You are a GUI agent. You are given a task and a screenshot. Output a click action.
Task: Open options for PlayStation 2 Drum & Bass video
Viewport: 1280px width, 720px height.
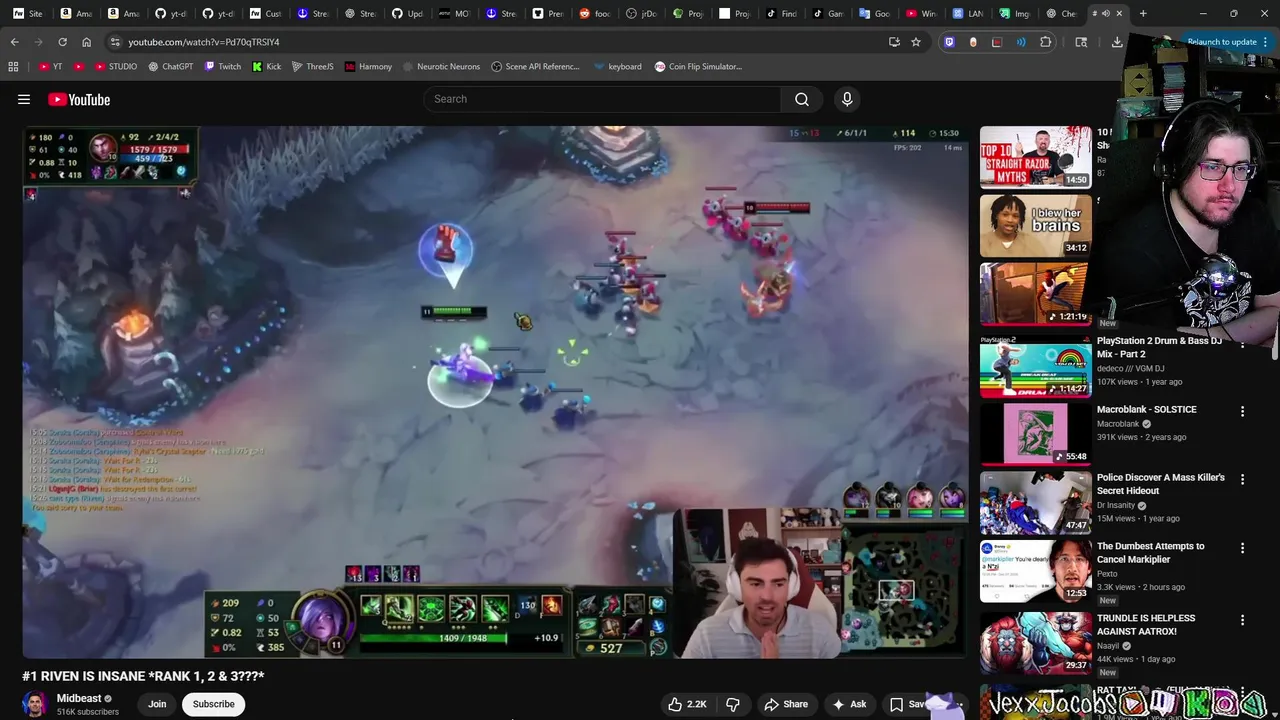tap(1242, 343)
